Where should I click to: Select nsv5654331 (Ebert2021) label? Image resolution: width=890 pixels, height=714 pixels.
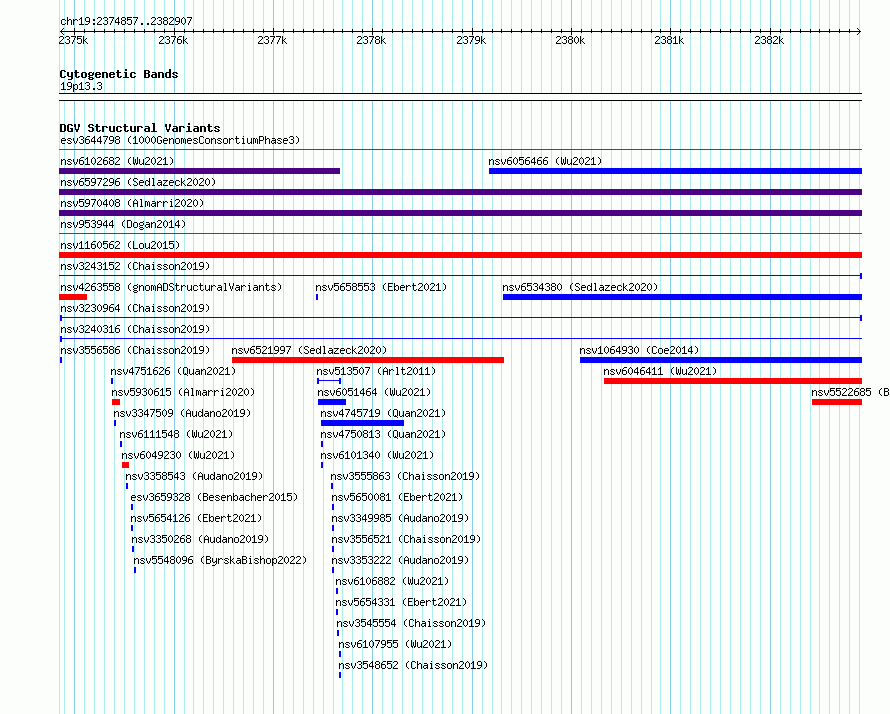pos(401,602)
